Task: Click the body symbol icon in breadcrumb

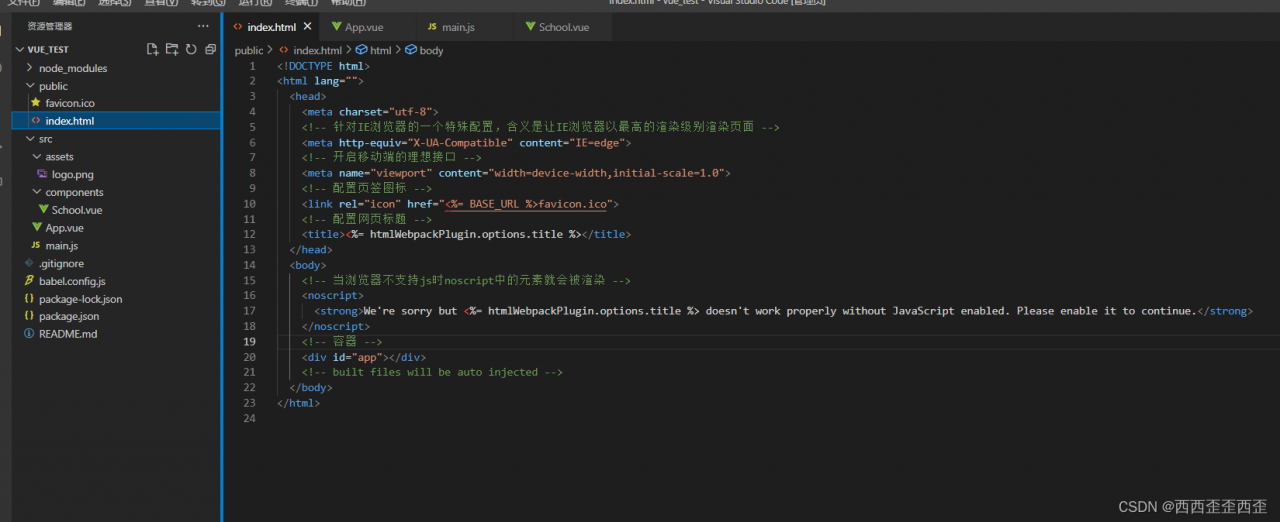Action: 411,50
